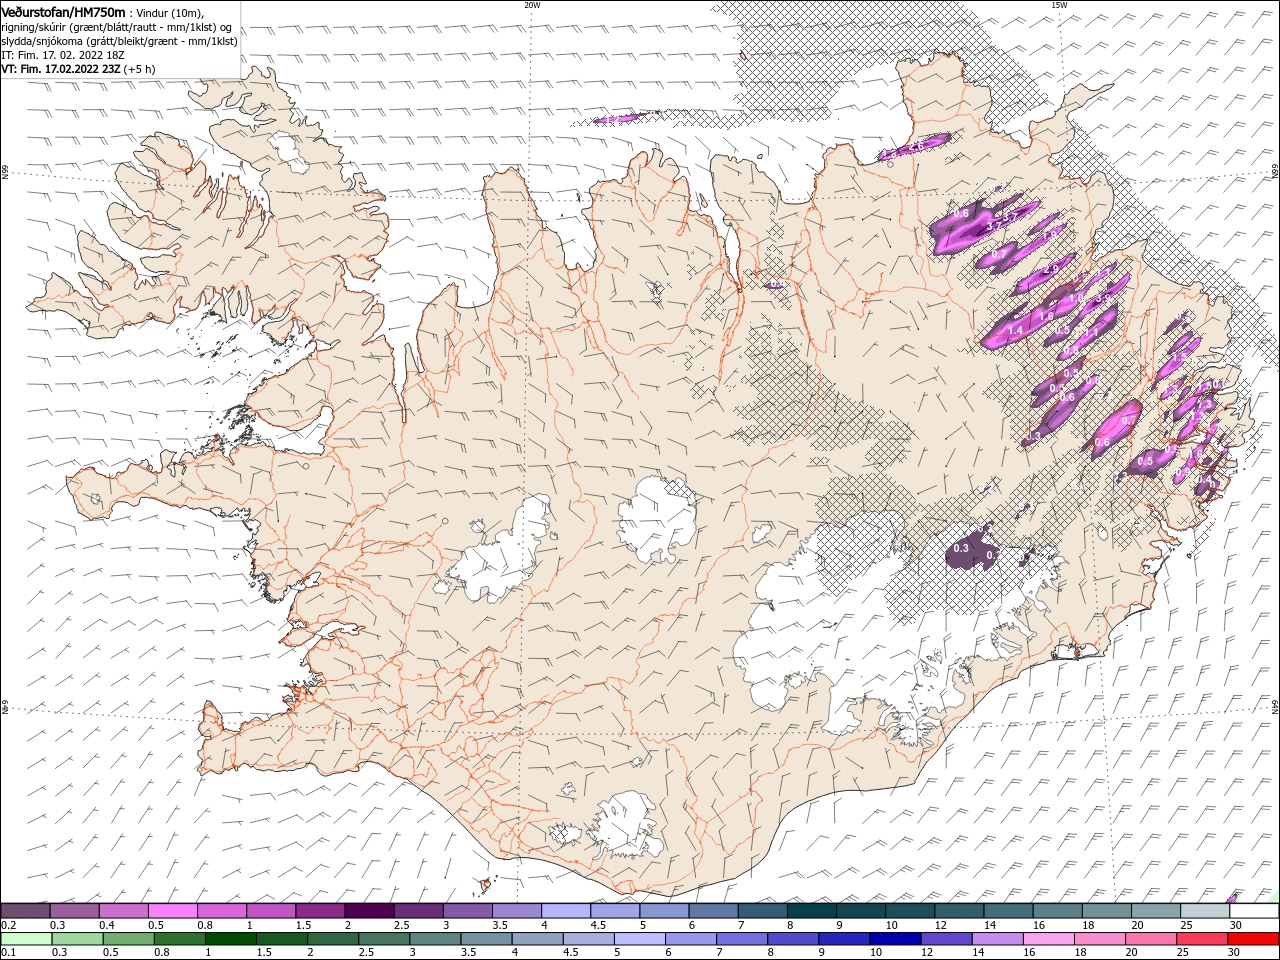Select the upper legend row 6 slate blue swatch

point(713,910)
